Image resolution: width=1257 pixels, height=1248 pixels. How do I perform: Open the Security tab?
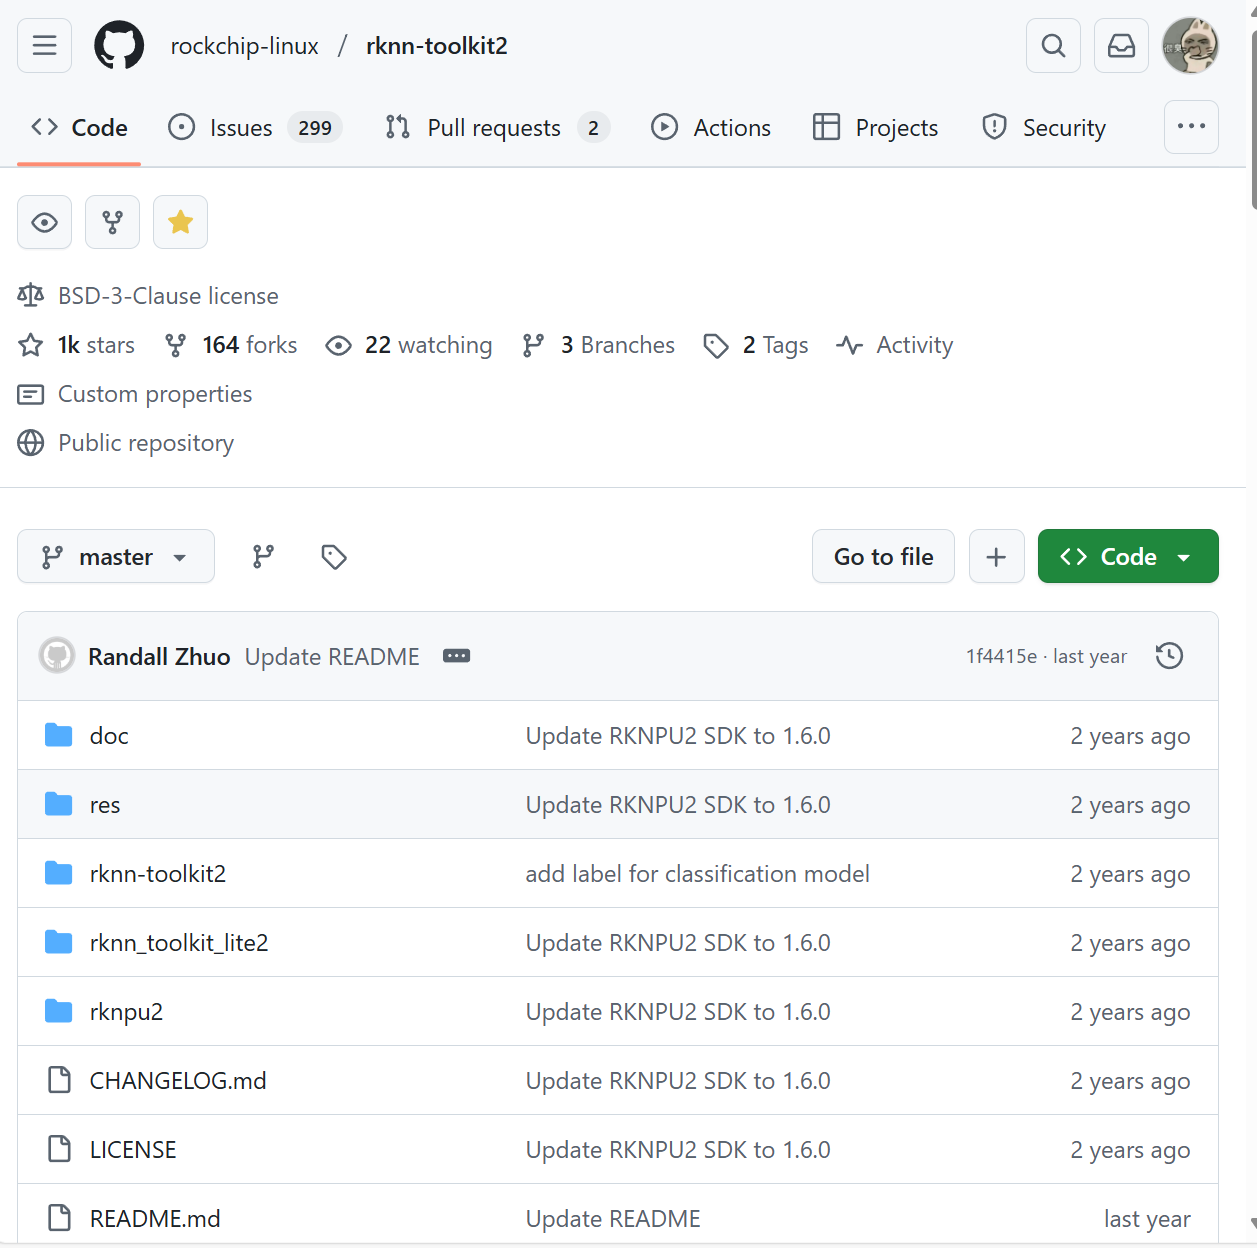click(x=1044, y=128)
